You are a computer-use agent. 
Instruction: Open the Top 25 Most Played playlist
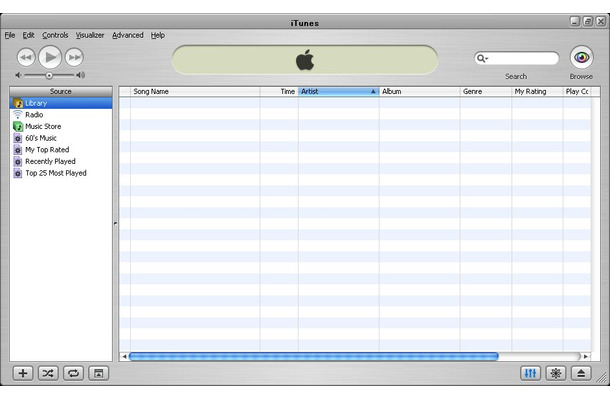(x=61, y=173)
